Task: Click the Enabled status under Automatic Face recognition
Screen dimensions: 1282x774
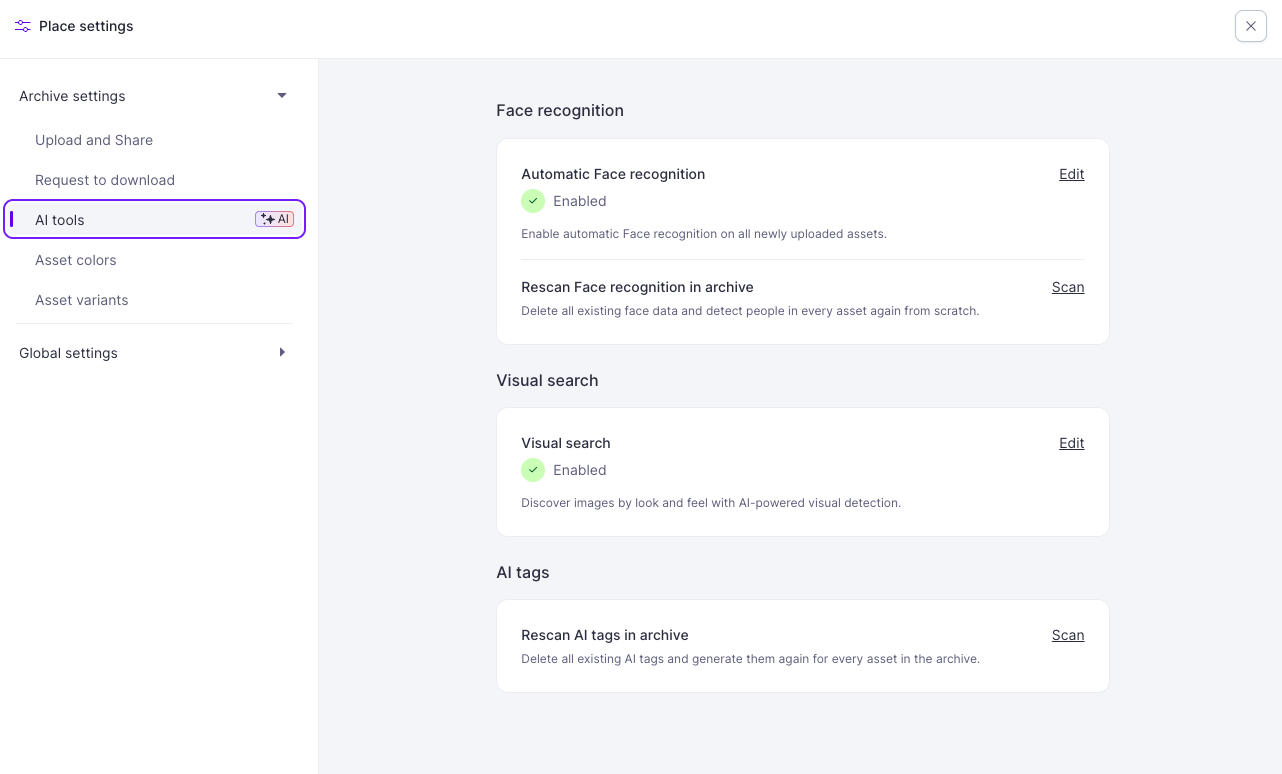Action: tap(580, 201)
